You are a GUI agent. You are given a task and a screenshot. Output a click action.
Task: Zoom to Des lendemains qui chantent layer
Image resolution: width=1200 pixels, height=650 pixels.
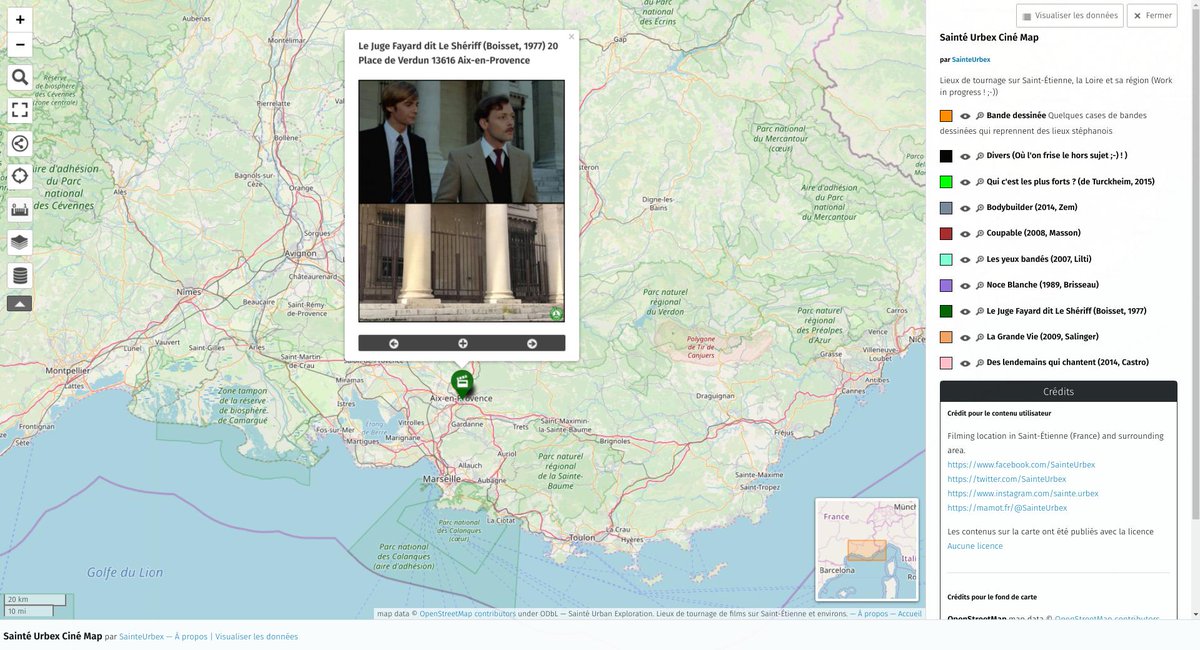980,363
